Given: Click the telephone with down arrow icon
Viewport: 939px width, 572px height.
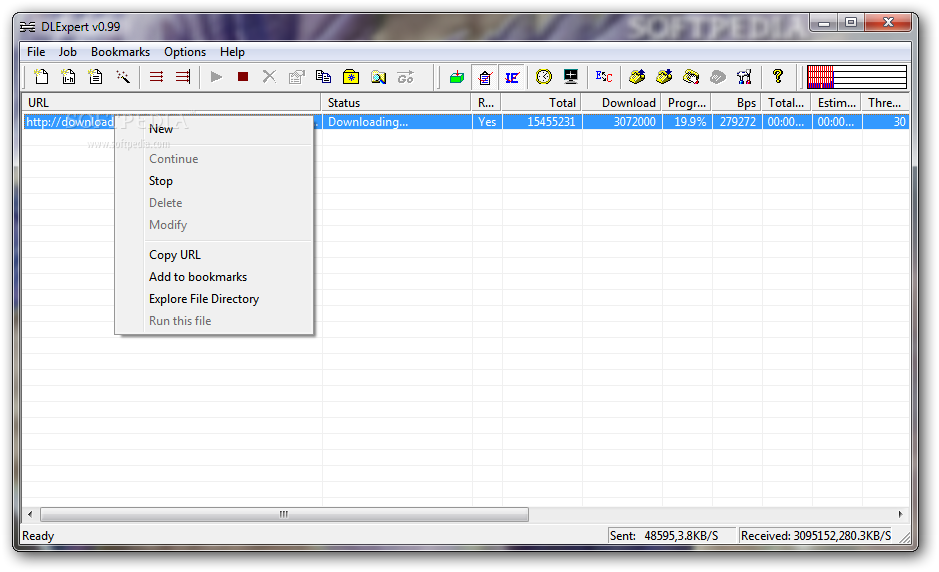Looking at the screenshot, I should [x=664, y=77].
